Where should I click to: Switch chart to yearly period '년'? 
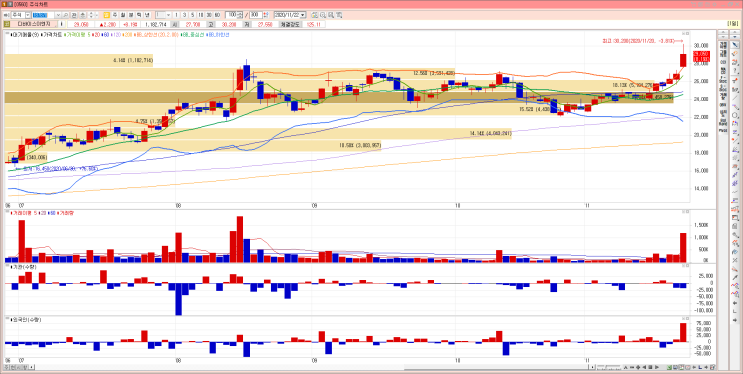pyautogui.click(x=147, y=15)
